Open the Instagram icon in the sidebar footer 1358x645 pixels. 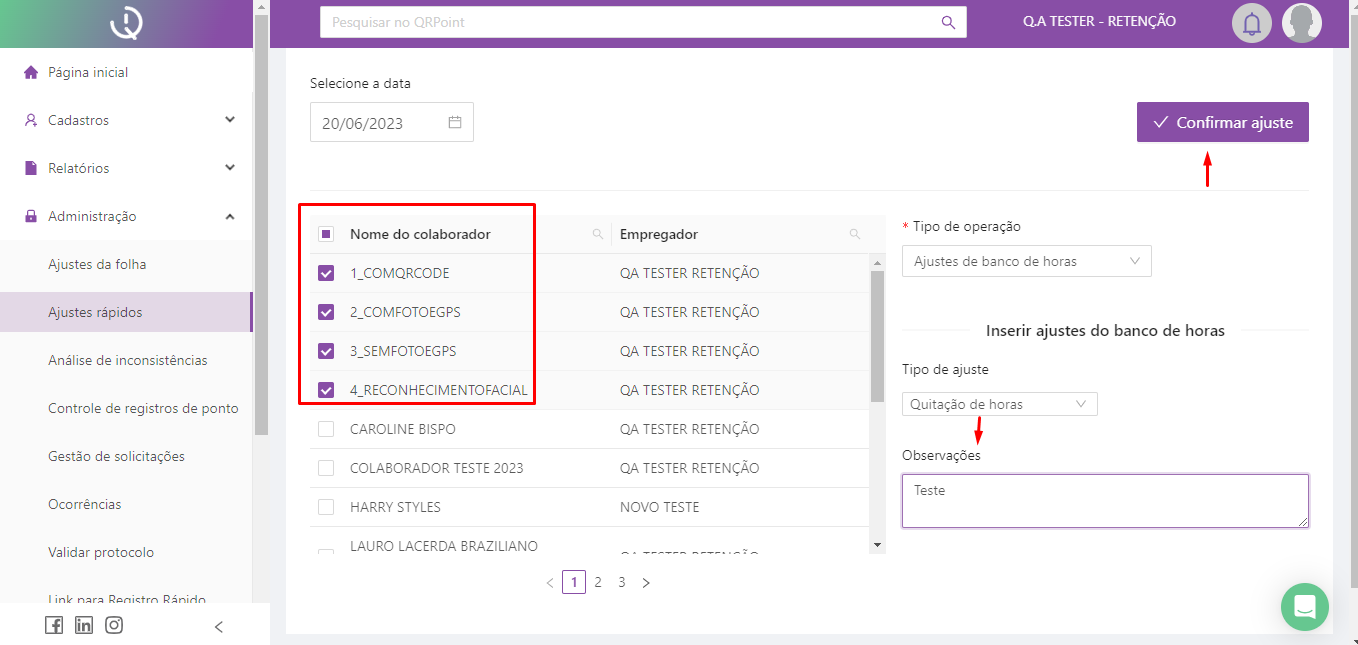click(x=114, y=625)
